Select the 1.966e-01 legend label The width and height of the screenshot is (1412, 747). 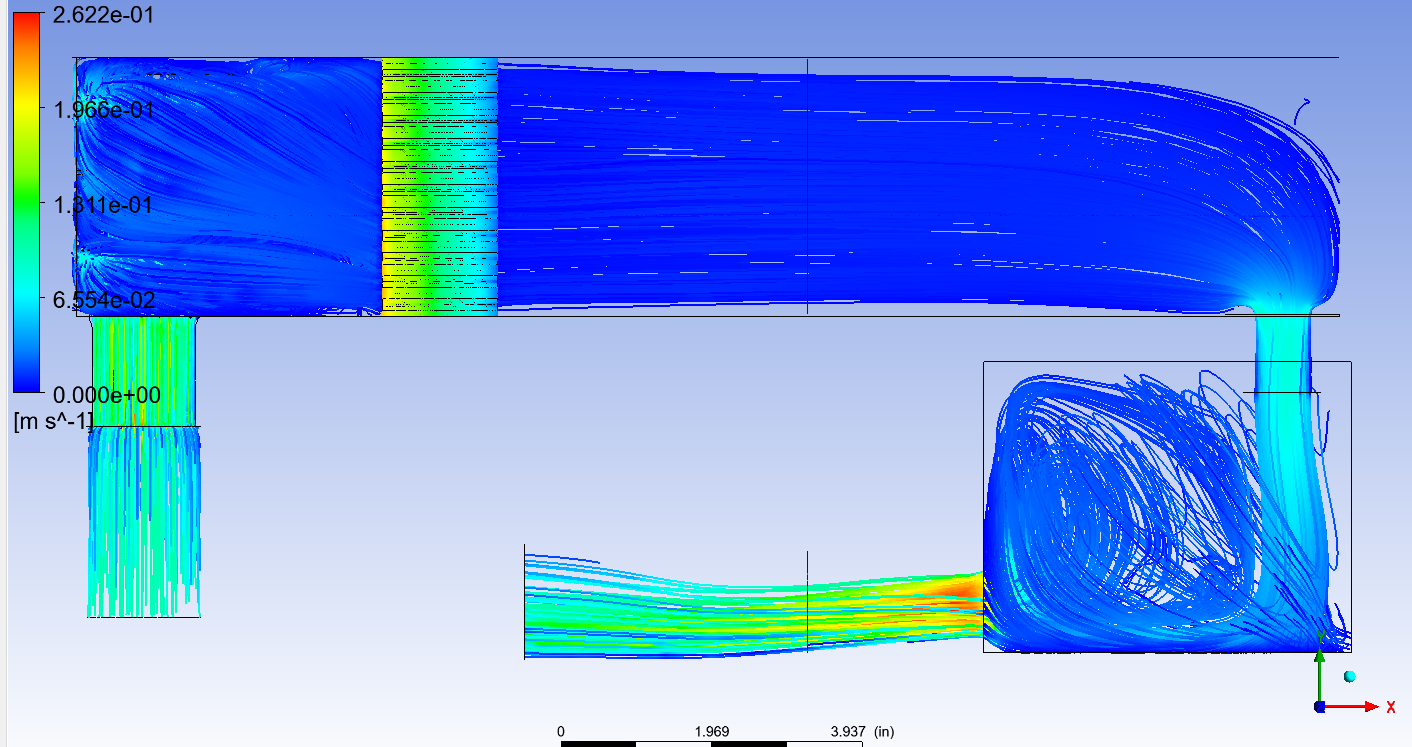[x=98, y=110]
